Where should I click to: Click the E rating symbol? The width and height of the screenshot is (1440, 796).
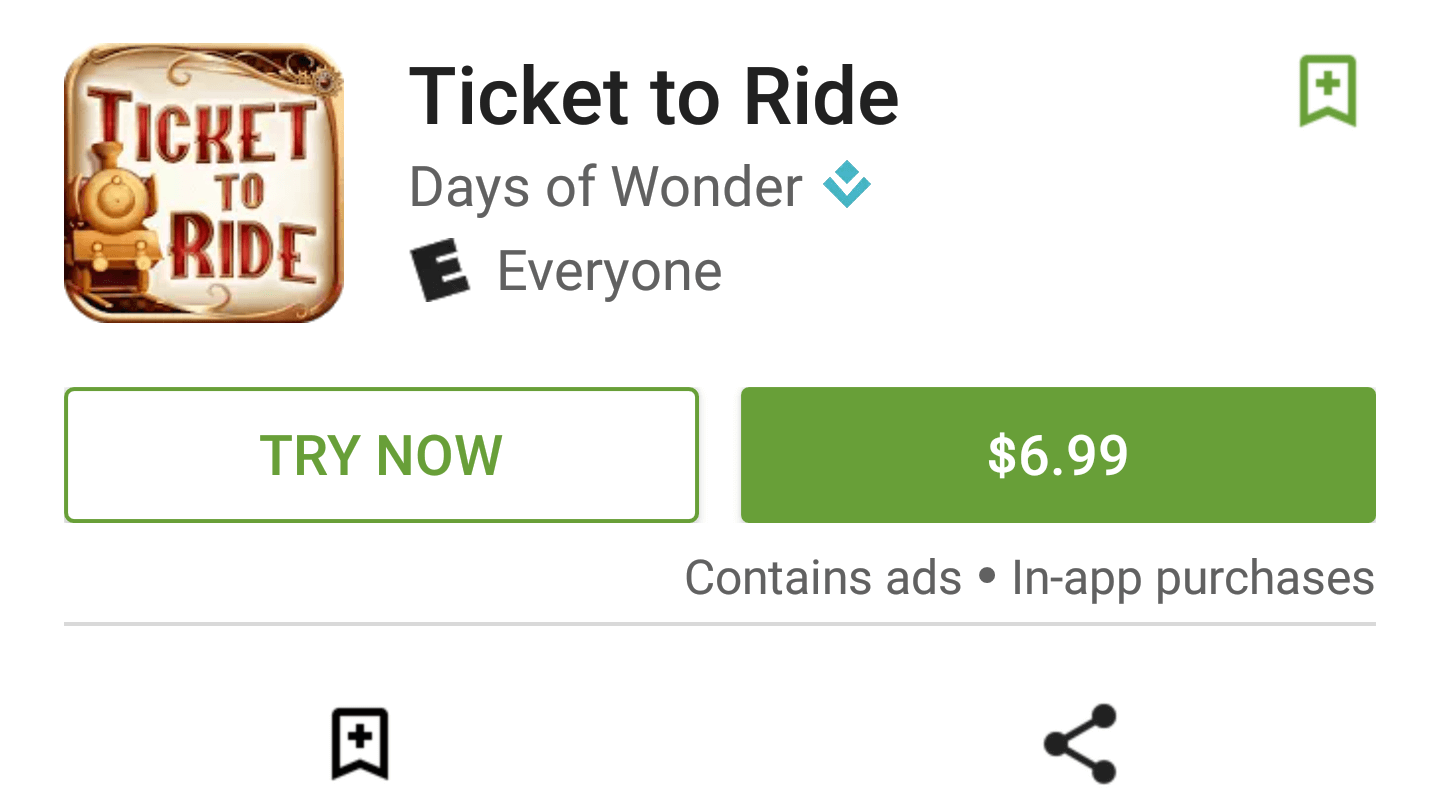click(x=441, y=269)
